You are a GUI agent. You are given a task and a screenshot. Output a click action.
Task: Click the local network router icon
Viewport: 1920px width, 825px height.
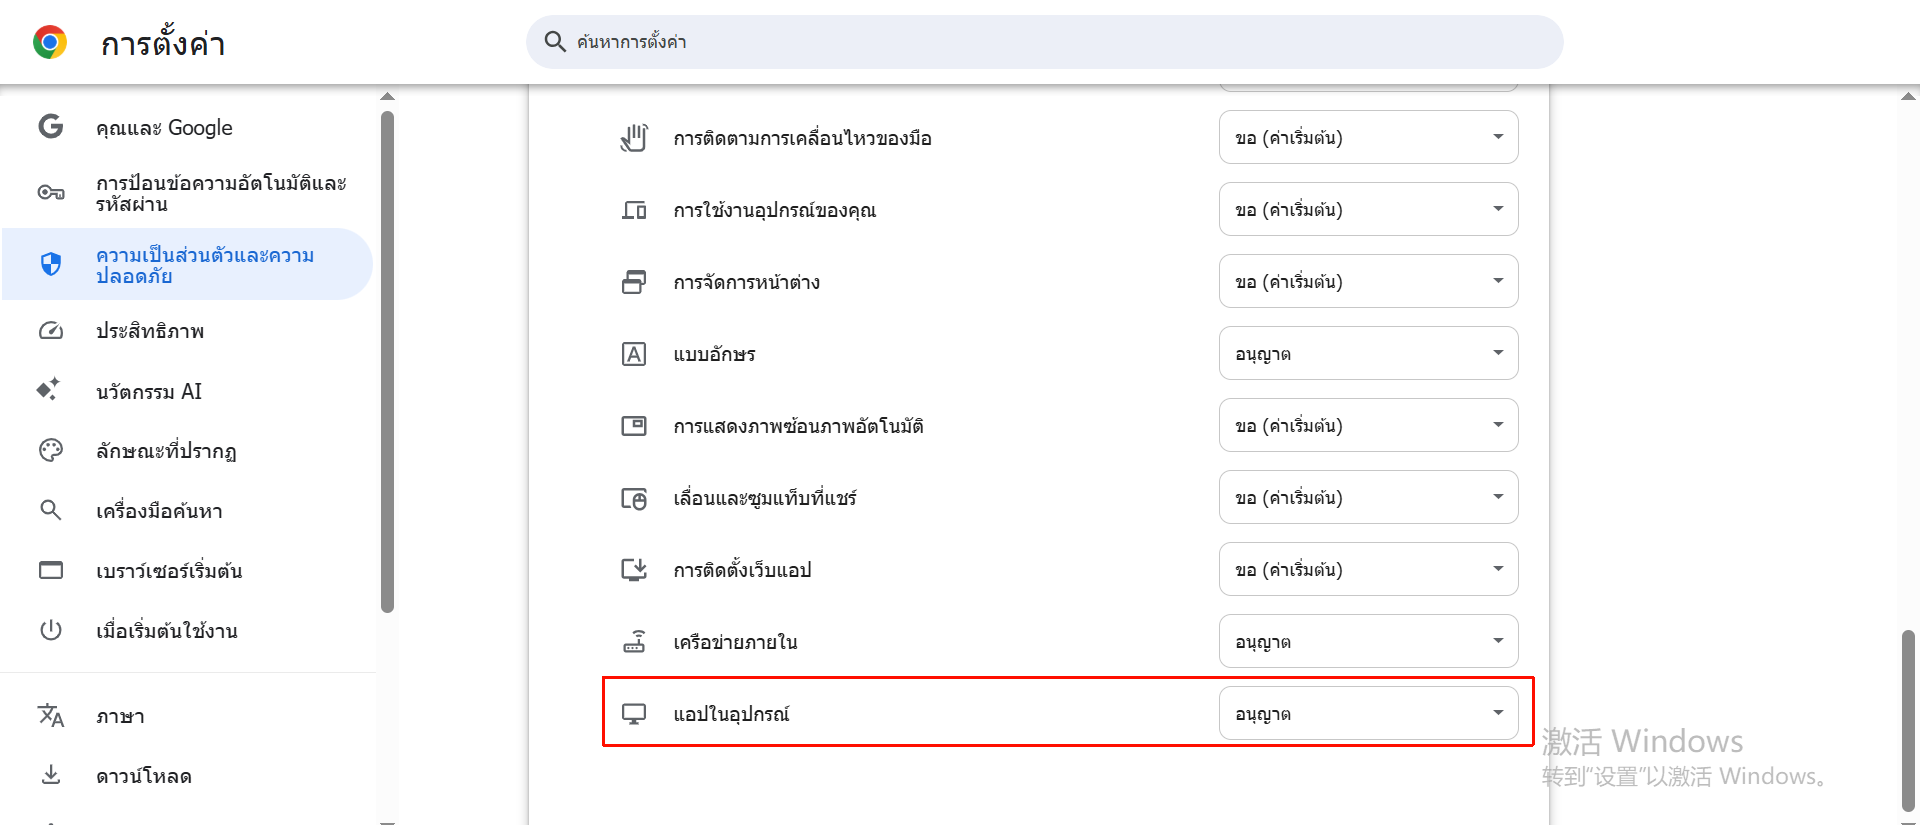634,642
